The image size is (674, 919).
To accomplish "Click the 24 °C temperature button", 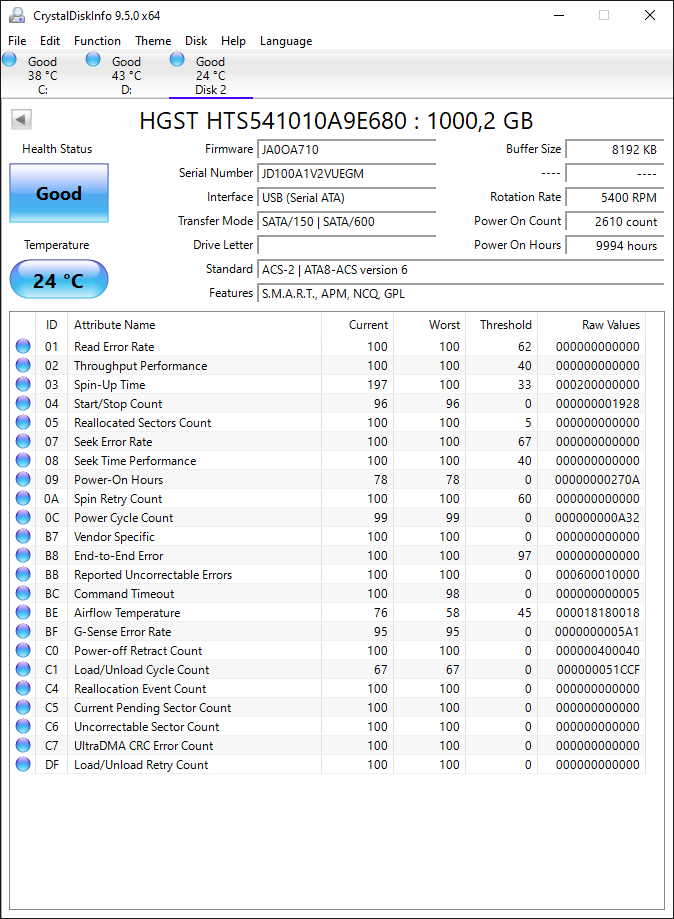I will [x=59, y=280].
